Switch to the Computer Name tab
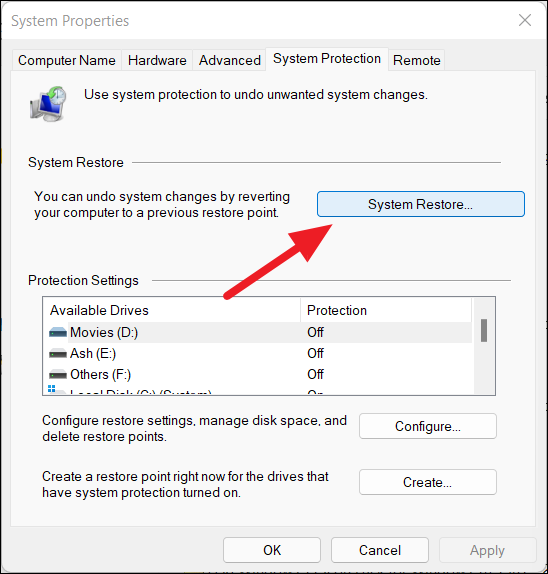Viewport: 548px width, 574px height. click(x=67, y=60)
